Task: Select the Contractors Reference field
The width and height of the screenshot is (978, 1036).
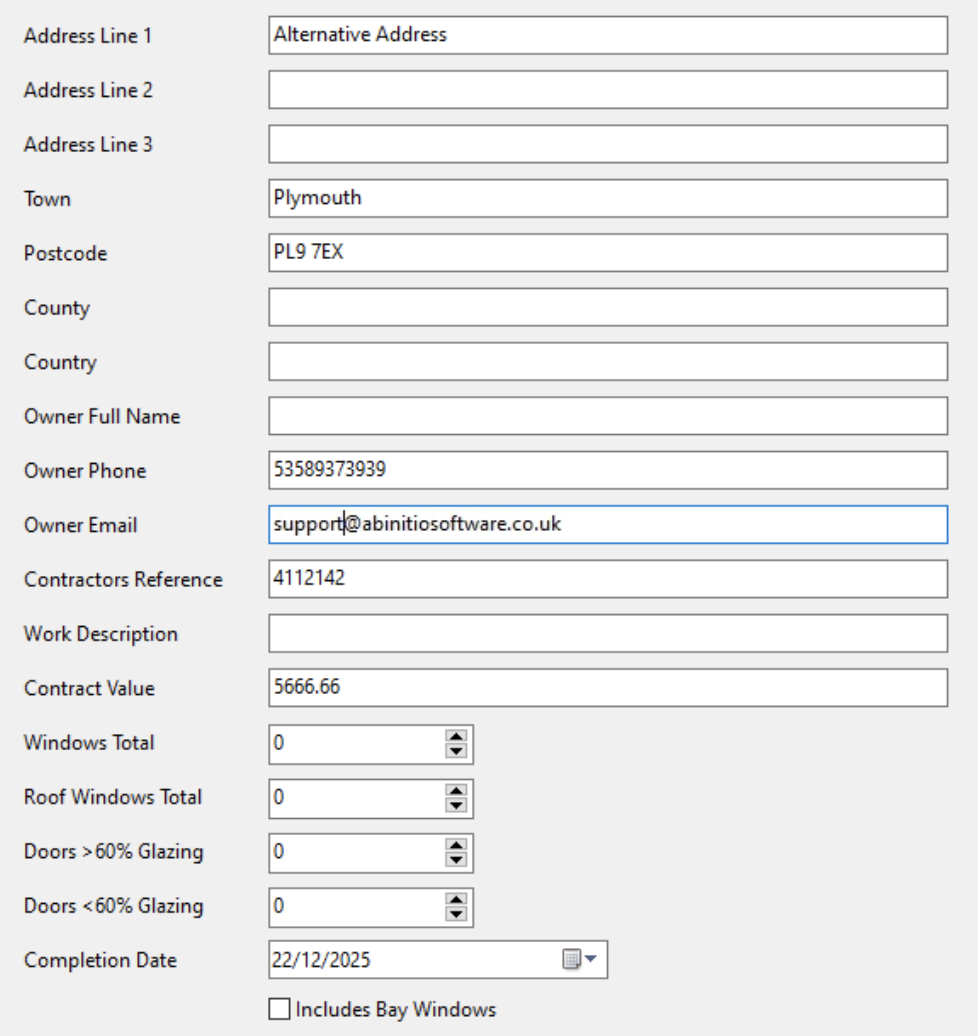Action: [x=607, y=579]
